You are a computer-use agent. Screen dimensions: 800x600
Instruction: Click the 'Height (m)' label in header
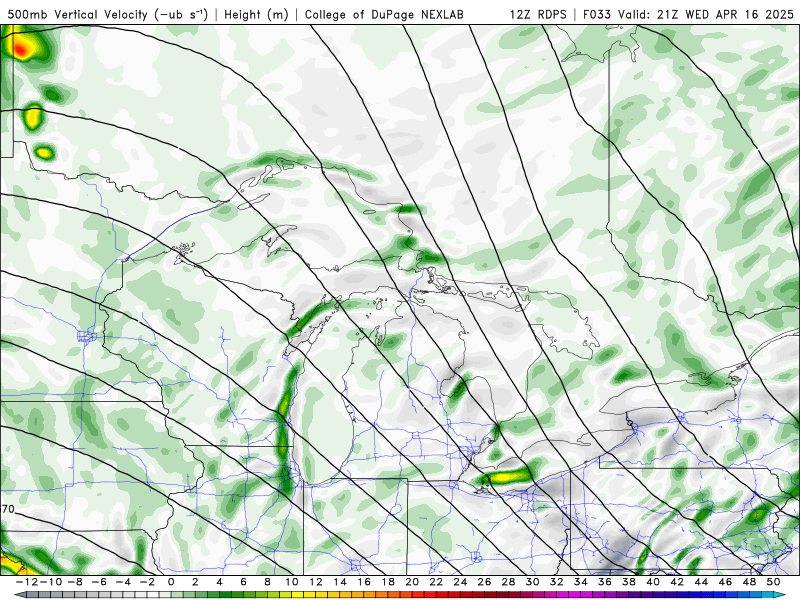tap(256, 15)
